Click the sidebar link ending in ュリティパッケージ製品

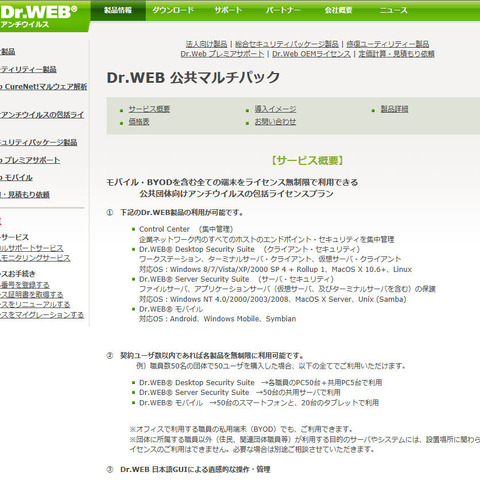coord(39,143)
